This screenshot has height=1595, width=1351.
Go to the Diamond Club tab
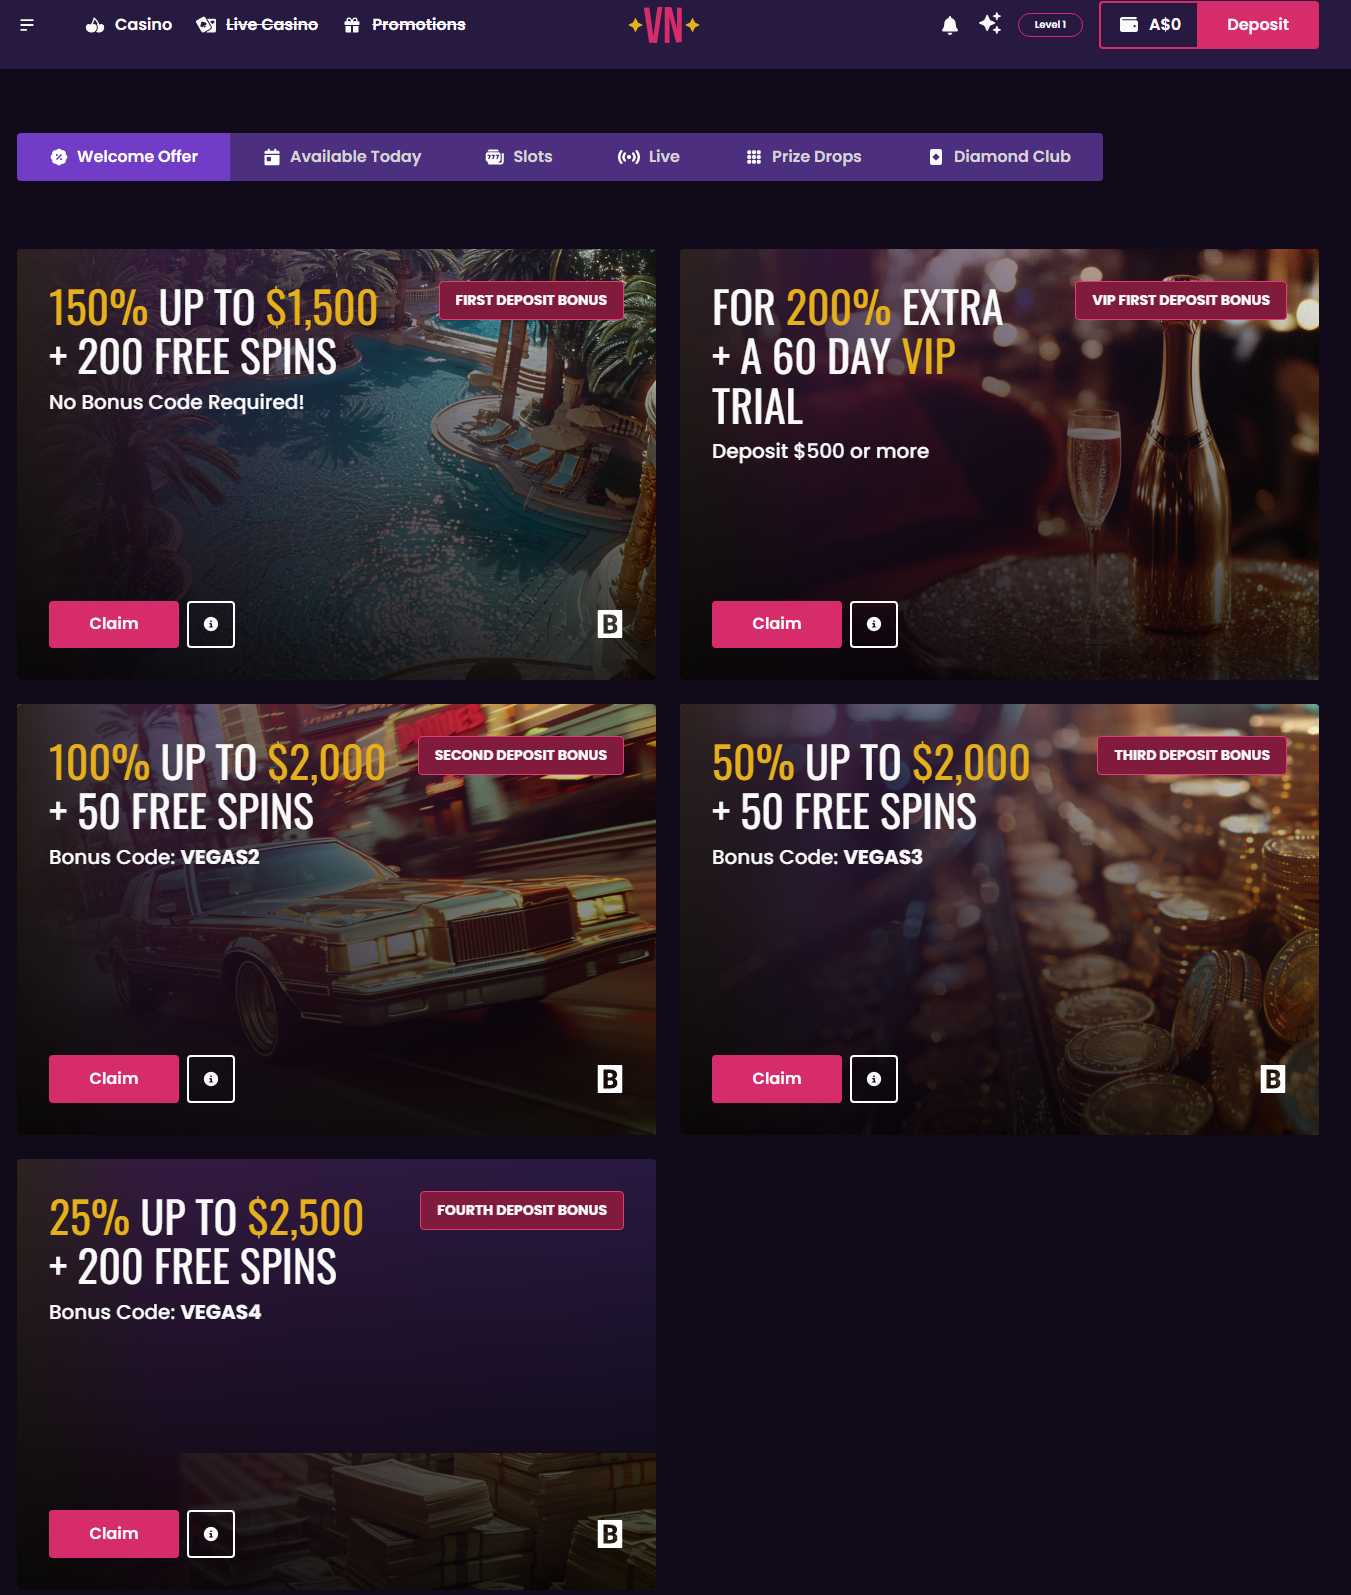tap(999, 157)
